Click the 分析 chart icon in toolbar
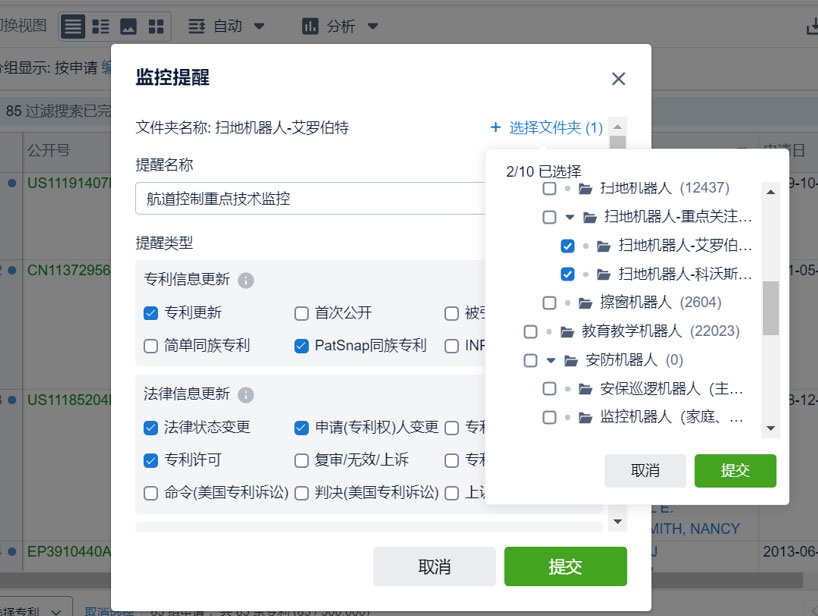This screenshot has height=616, width=818. tap(310, 27)
